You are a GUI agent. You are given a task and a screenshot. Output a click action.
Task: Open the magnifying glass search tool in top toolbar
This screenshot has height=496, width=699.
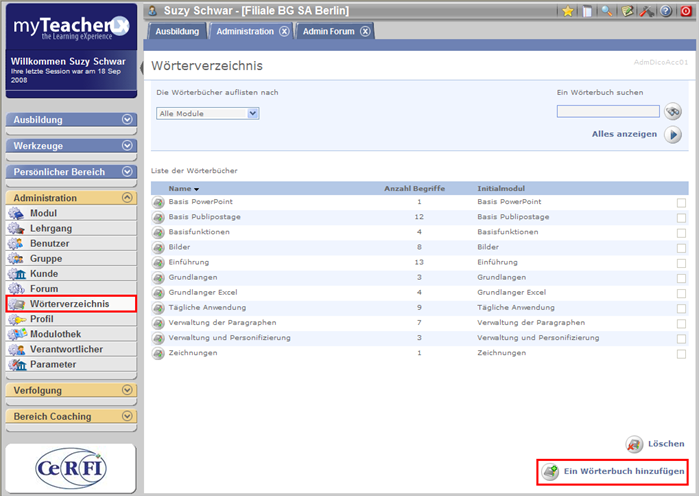tap(607, 11)
